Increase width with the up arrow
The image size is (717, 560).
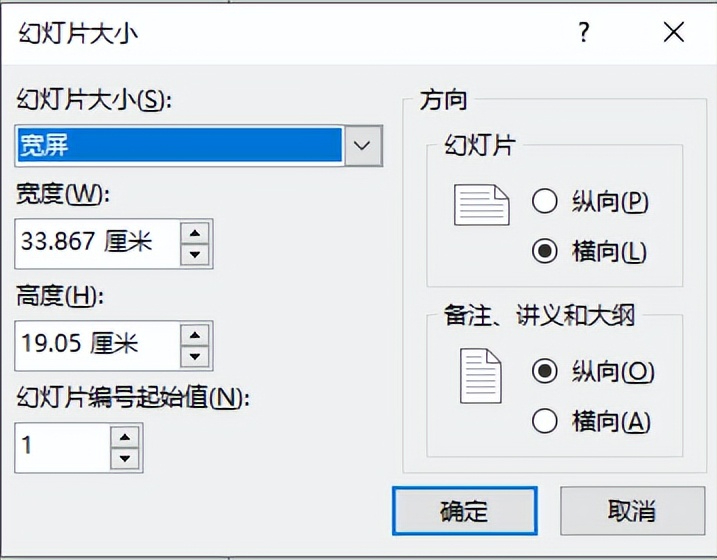[x=195, y=233]
